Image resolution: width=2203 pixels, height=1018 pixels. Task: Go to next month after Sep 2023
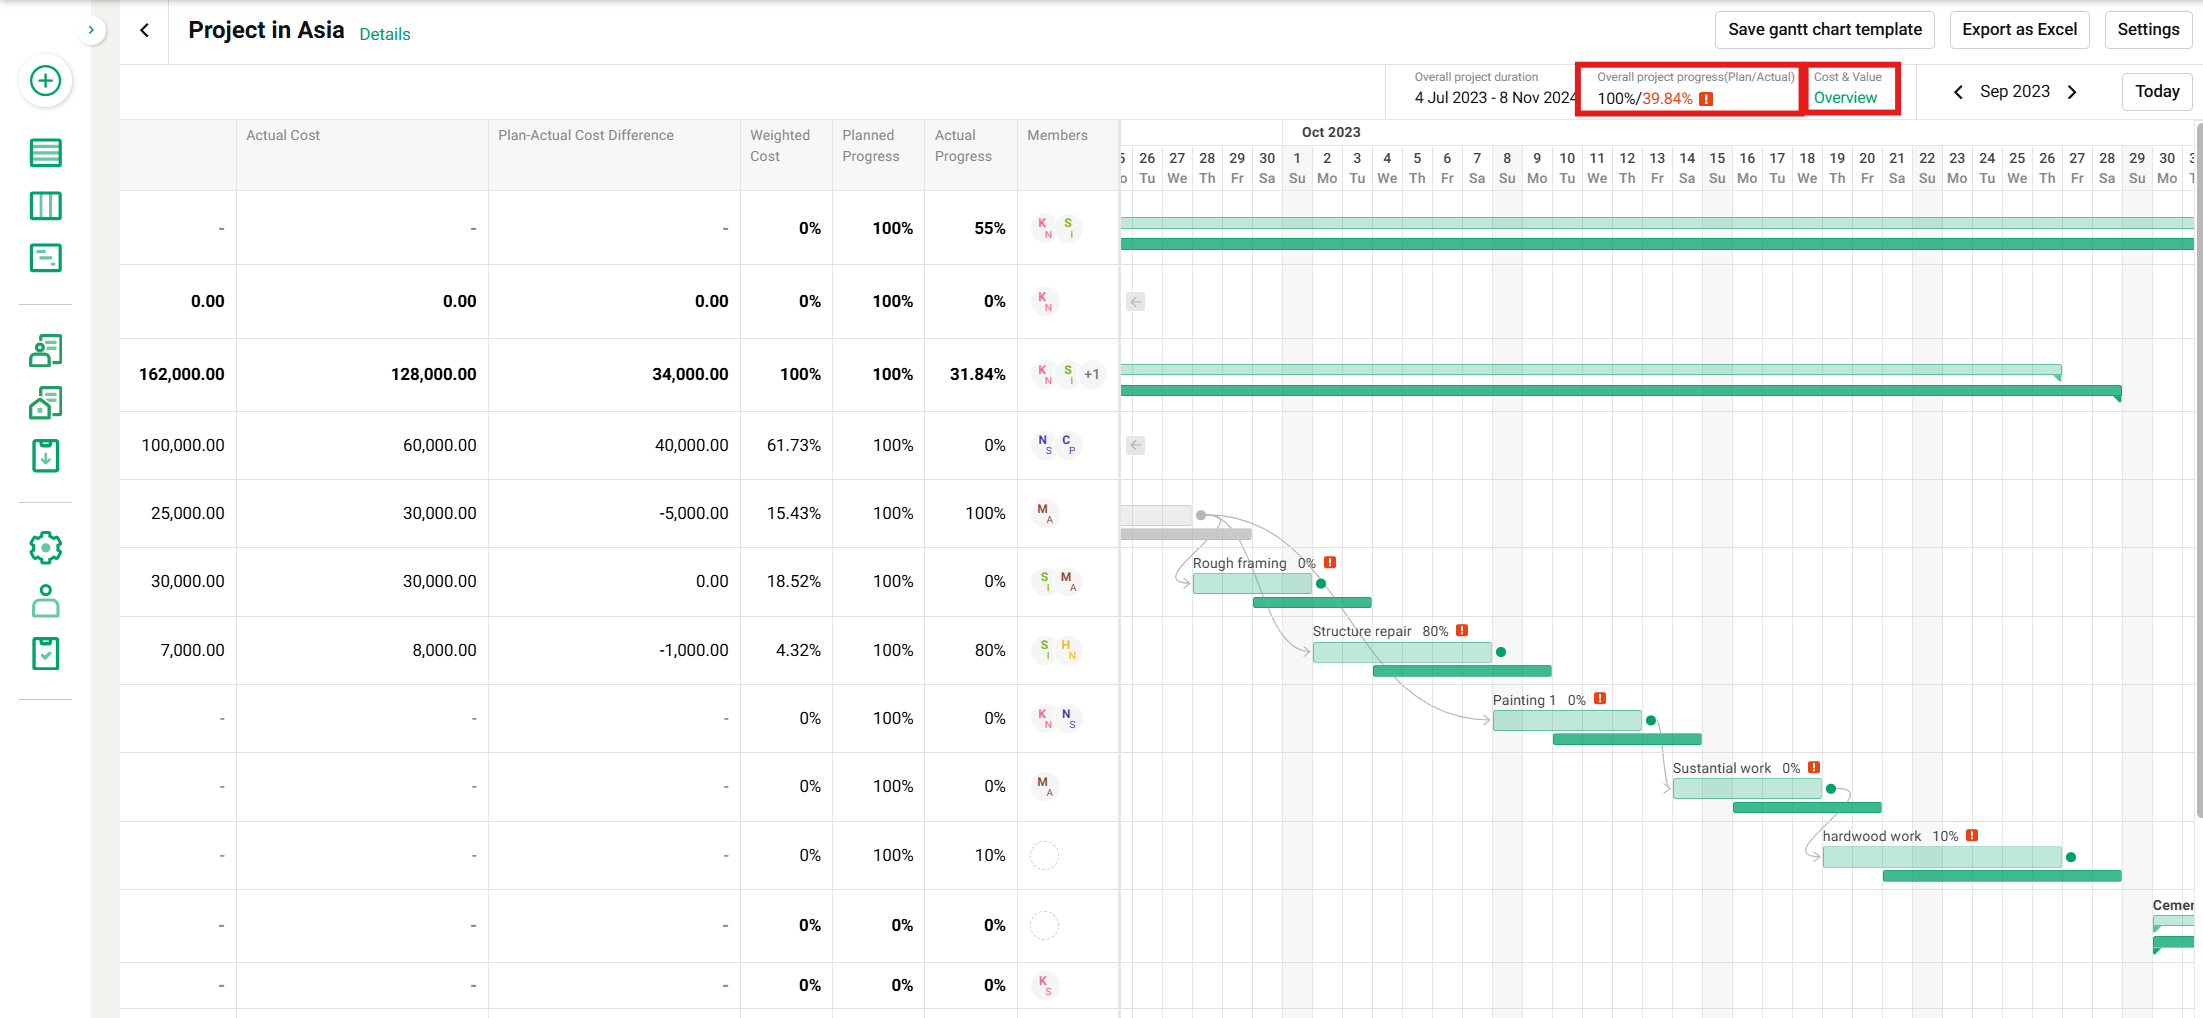click(x=2072, y=92)
